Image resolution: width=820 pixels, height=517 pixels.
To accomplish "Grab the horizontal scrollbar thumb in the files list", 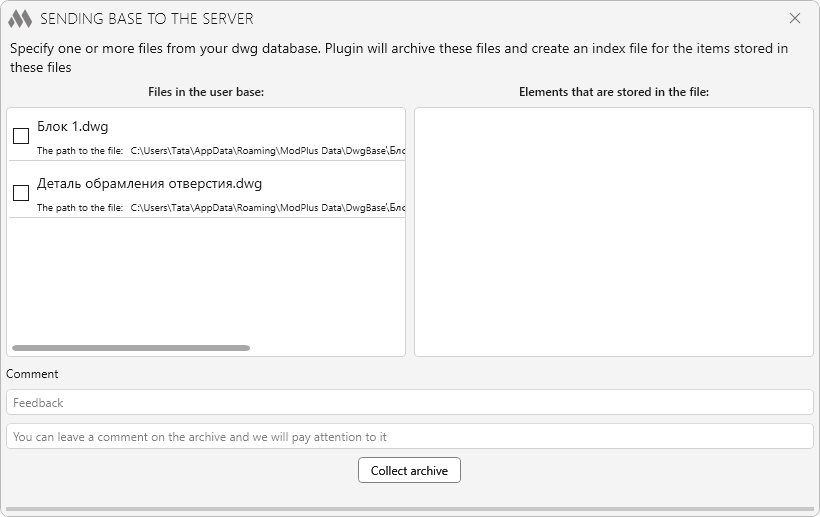I will pyautogui.click(x=130, y=348).
